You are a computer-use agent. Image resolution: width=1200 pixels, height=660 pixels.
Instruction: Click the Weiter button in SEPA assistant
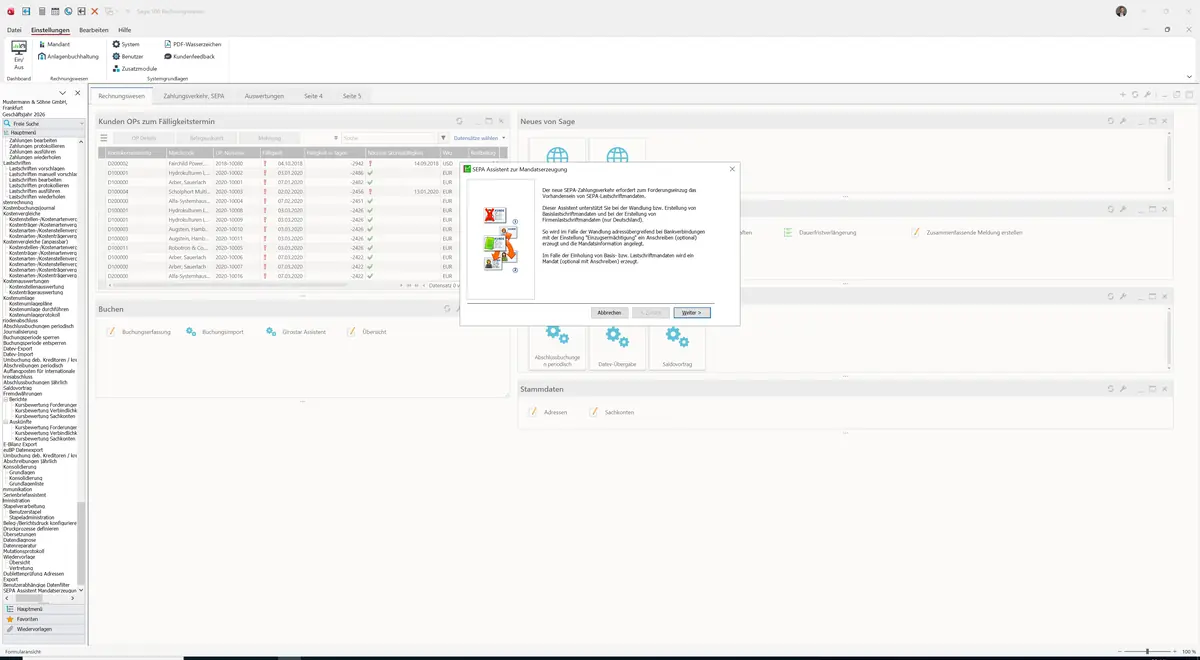692,313
